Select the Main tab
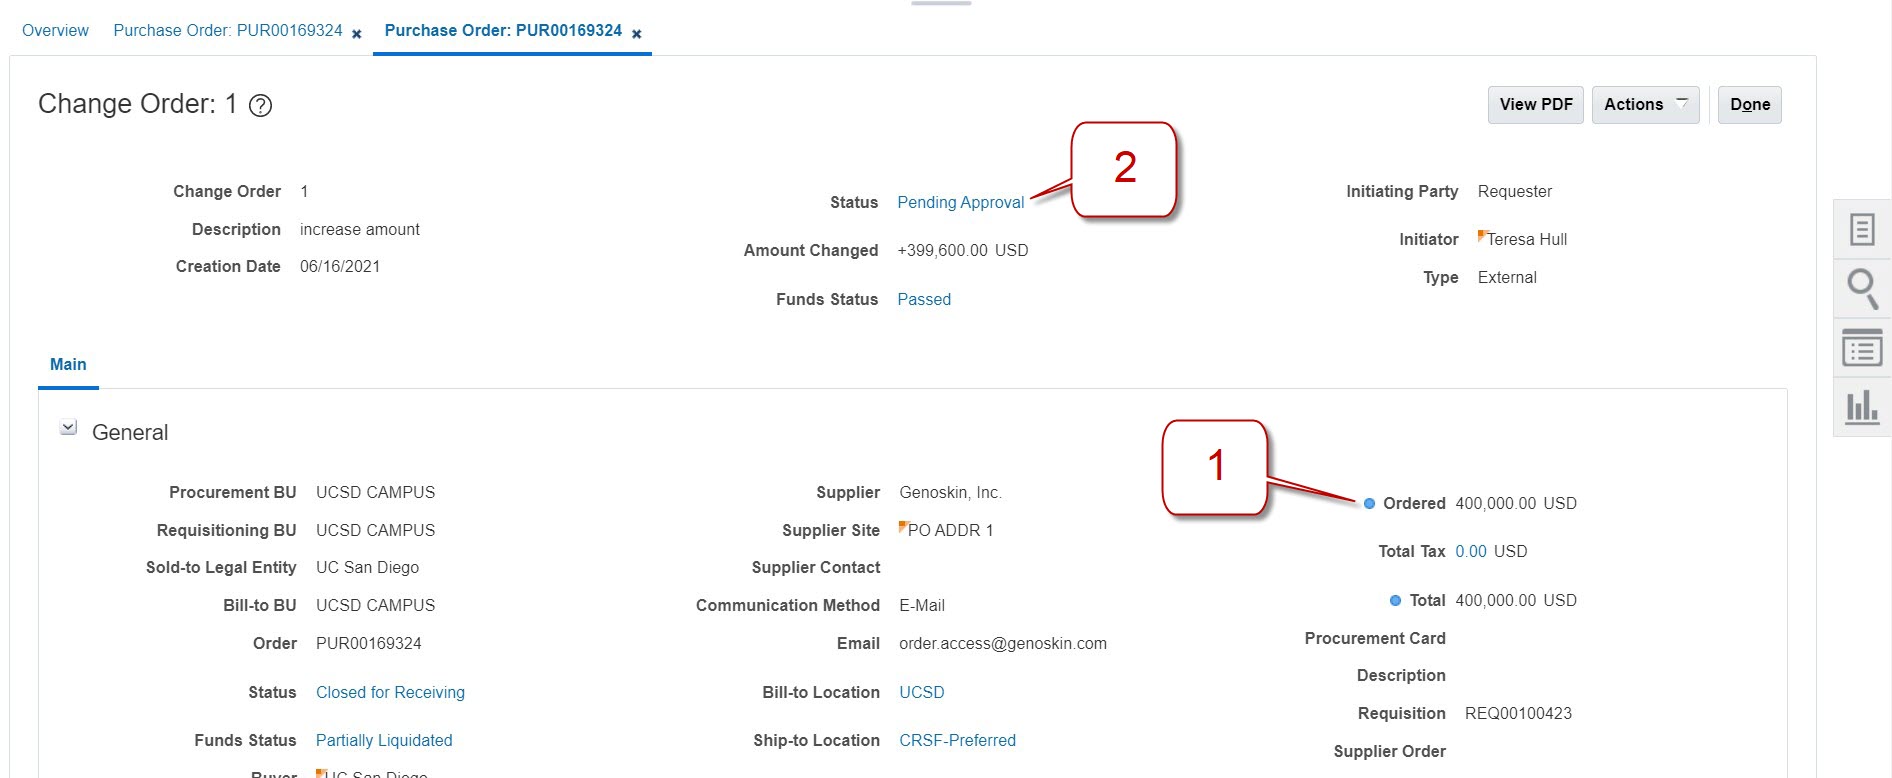Image resolution: width=1892 pixels, height=778 pixels. pyautogui.click(x=68, y=365)
